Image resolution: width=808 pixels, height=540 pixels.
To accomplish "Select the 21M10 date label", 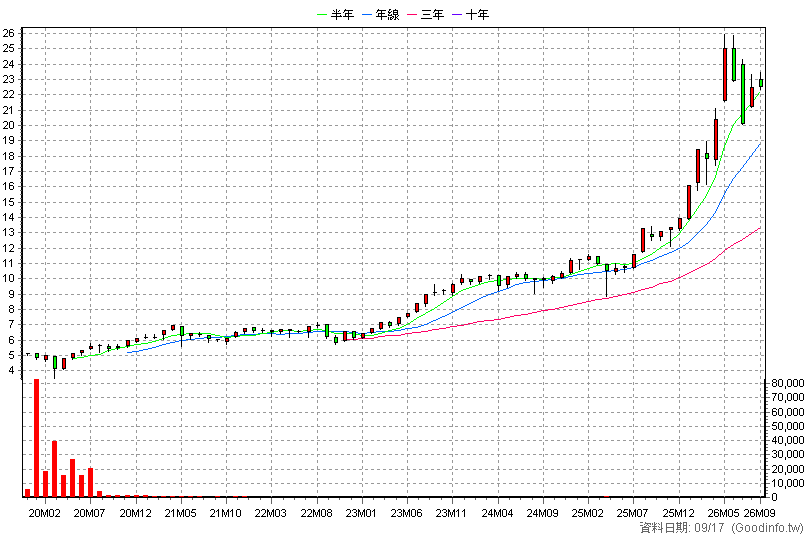I will [x=226, y=513].
